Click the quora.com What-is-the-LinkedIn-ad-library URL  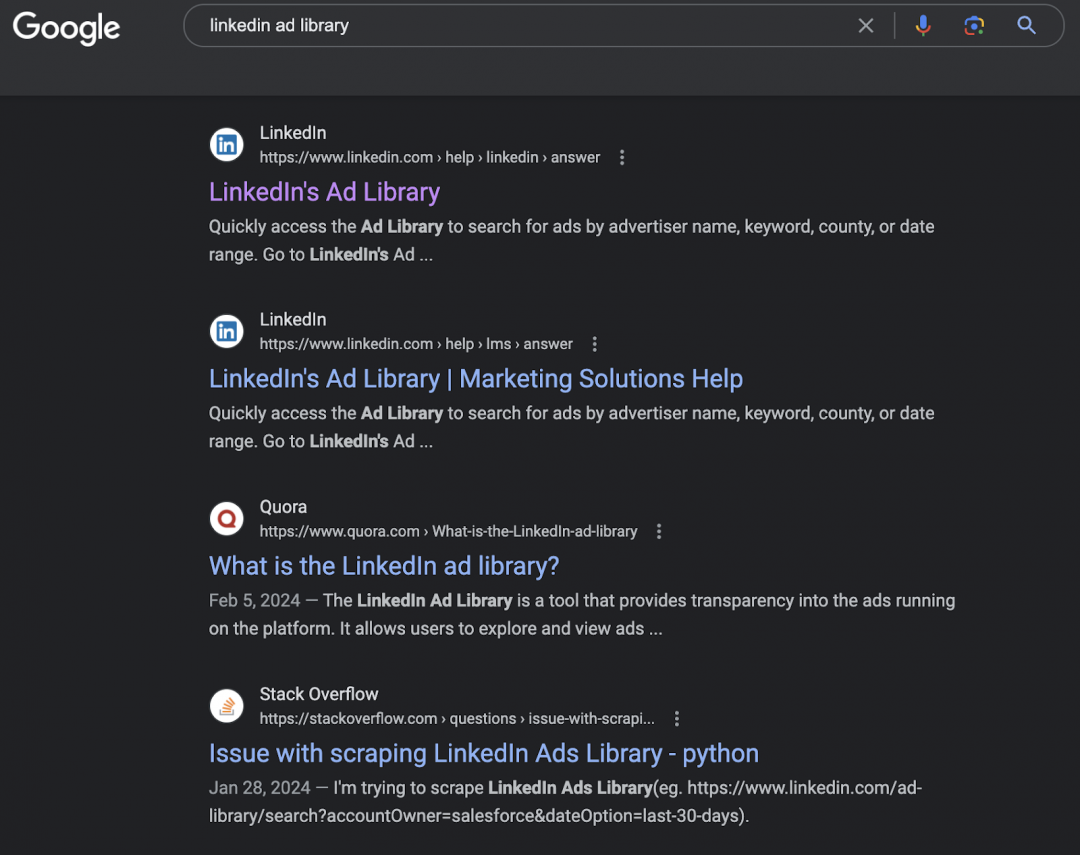tap(448, 531)
